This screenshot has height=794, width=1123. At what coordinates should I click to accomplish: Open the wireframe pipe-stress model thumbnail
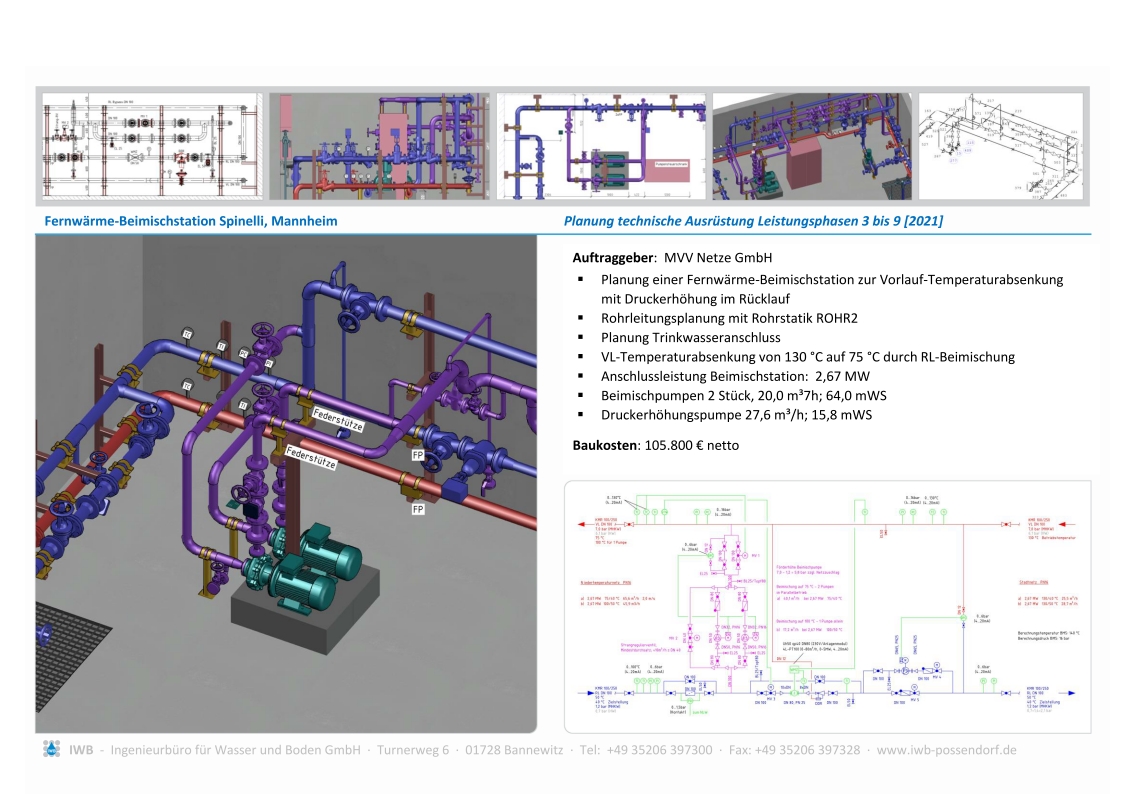(x=1000, y=147)
